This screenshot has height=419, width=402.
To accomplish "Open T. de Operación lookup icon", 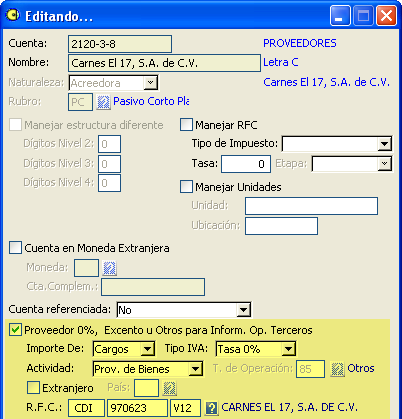I will (x=337, y=369).
